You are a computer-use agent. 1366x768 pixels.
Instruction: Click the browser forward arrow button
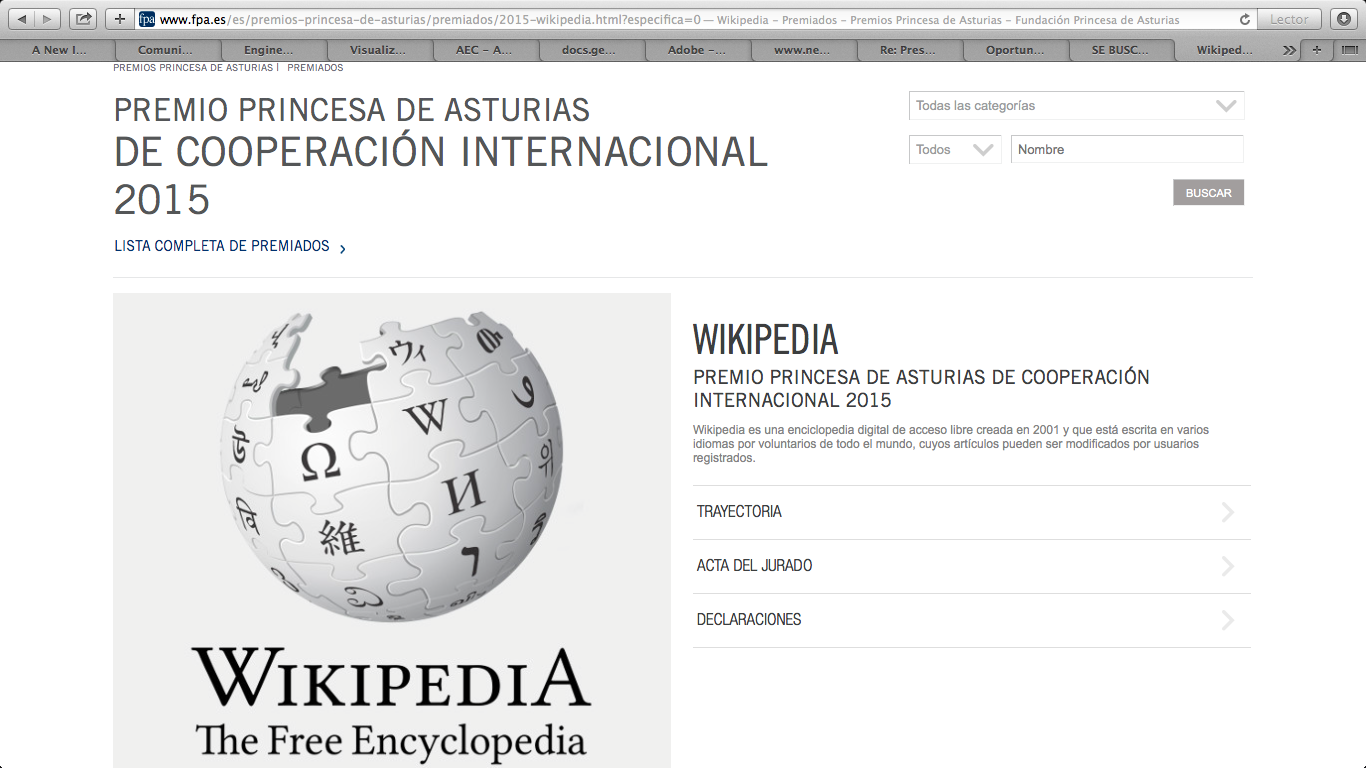point(47,19)
